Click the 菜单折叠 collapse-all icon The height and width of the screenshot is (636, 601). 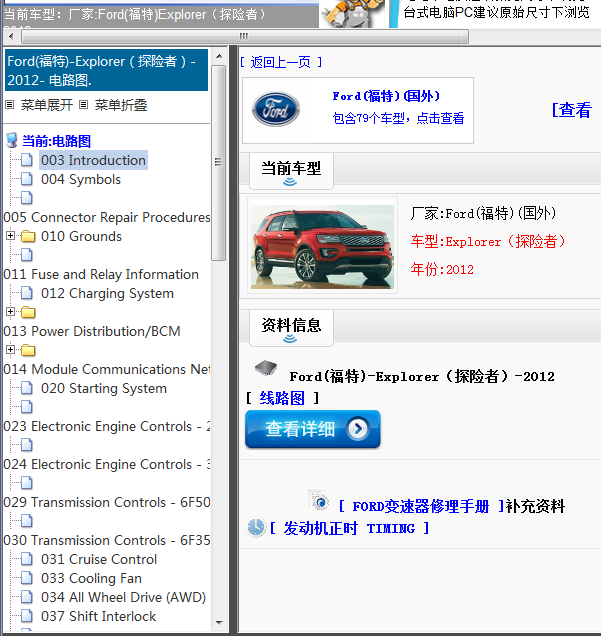[84, 105]
